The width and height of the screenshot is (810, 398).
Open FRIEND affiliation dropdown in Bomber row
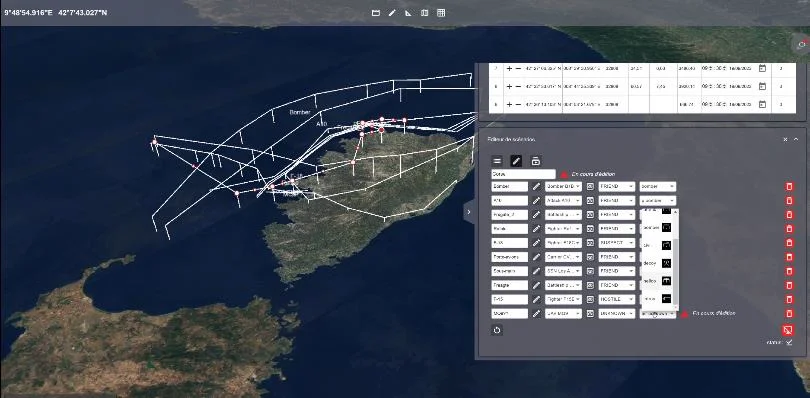pos(617,187)
